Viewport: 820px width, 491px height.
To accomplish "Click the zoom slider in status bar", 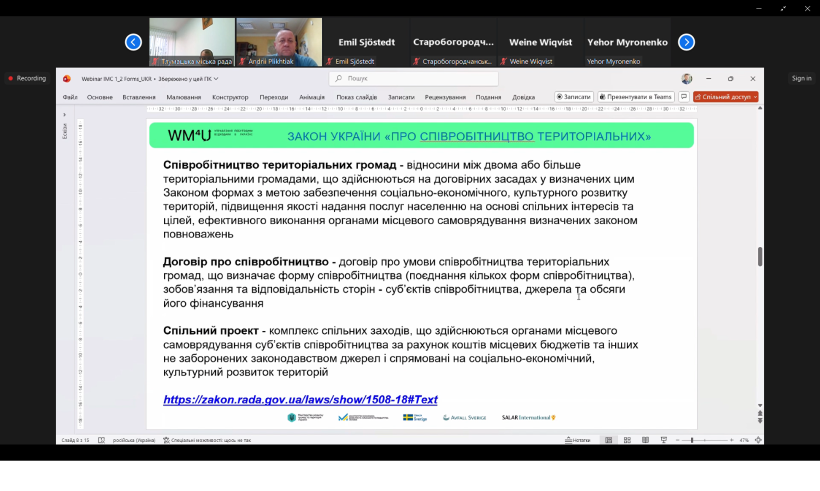I will 692,440.
